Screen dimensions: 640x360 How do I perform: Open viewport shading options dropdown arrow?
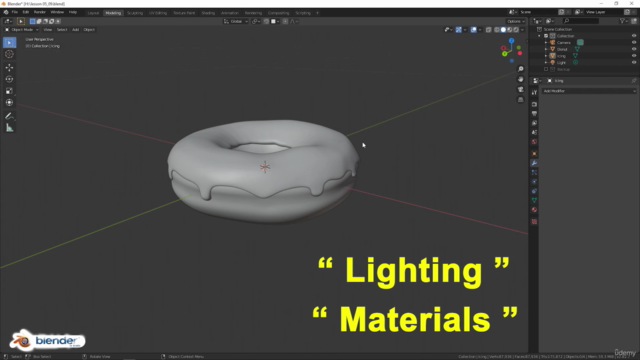(x=522, y=30)
